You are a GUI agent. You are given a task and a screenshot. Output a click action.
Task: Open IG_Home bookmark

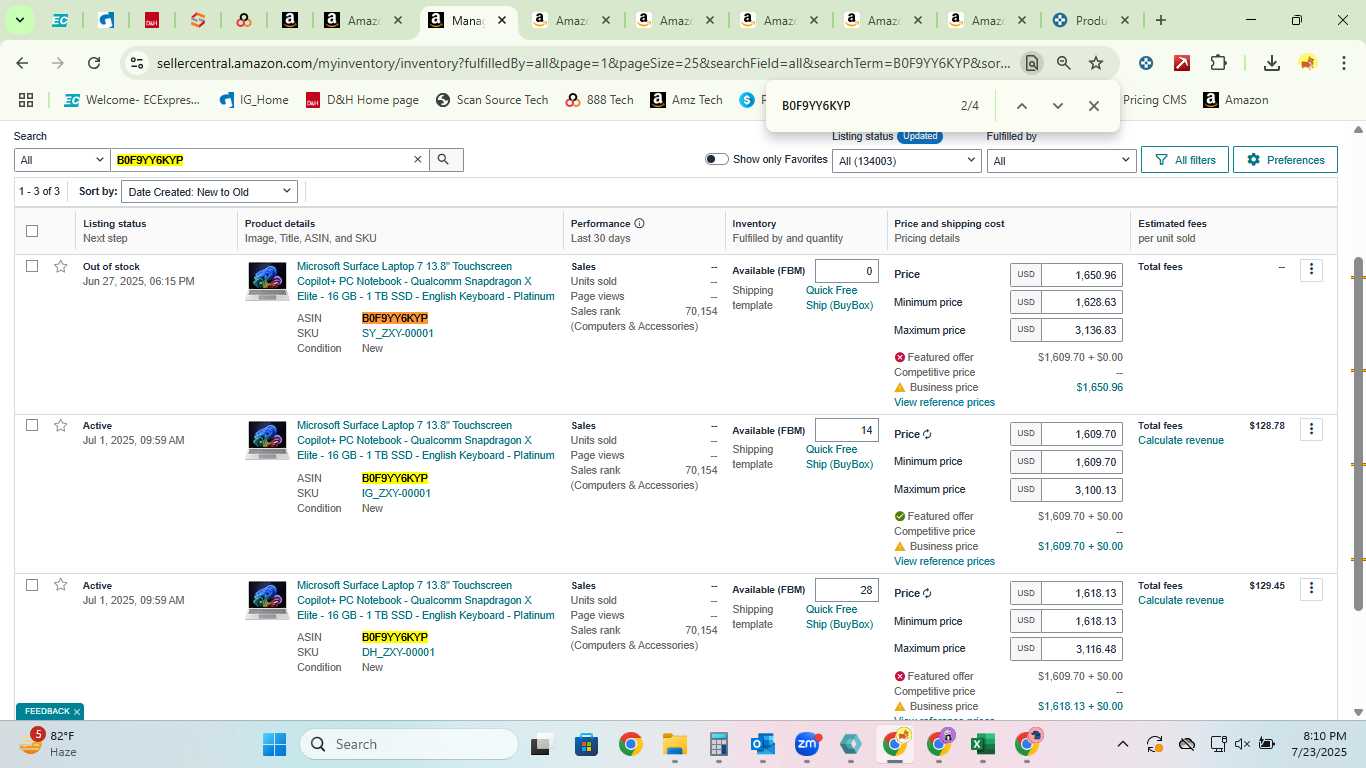253,100
